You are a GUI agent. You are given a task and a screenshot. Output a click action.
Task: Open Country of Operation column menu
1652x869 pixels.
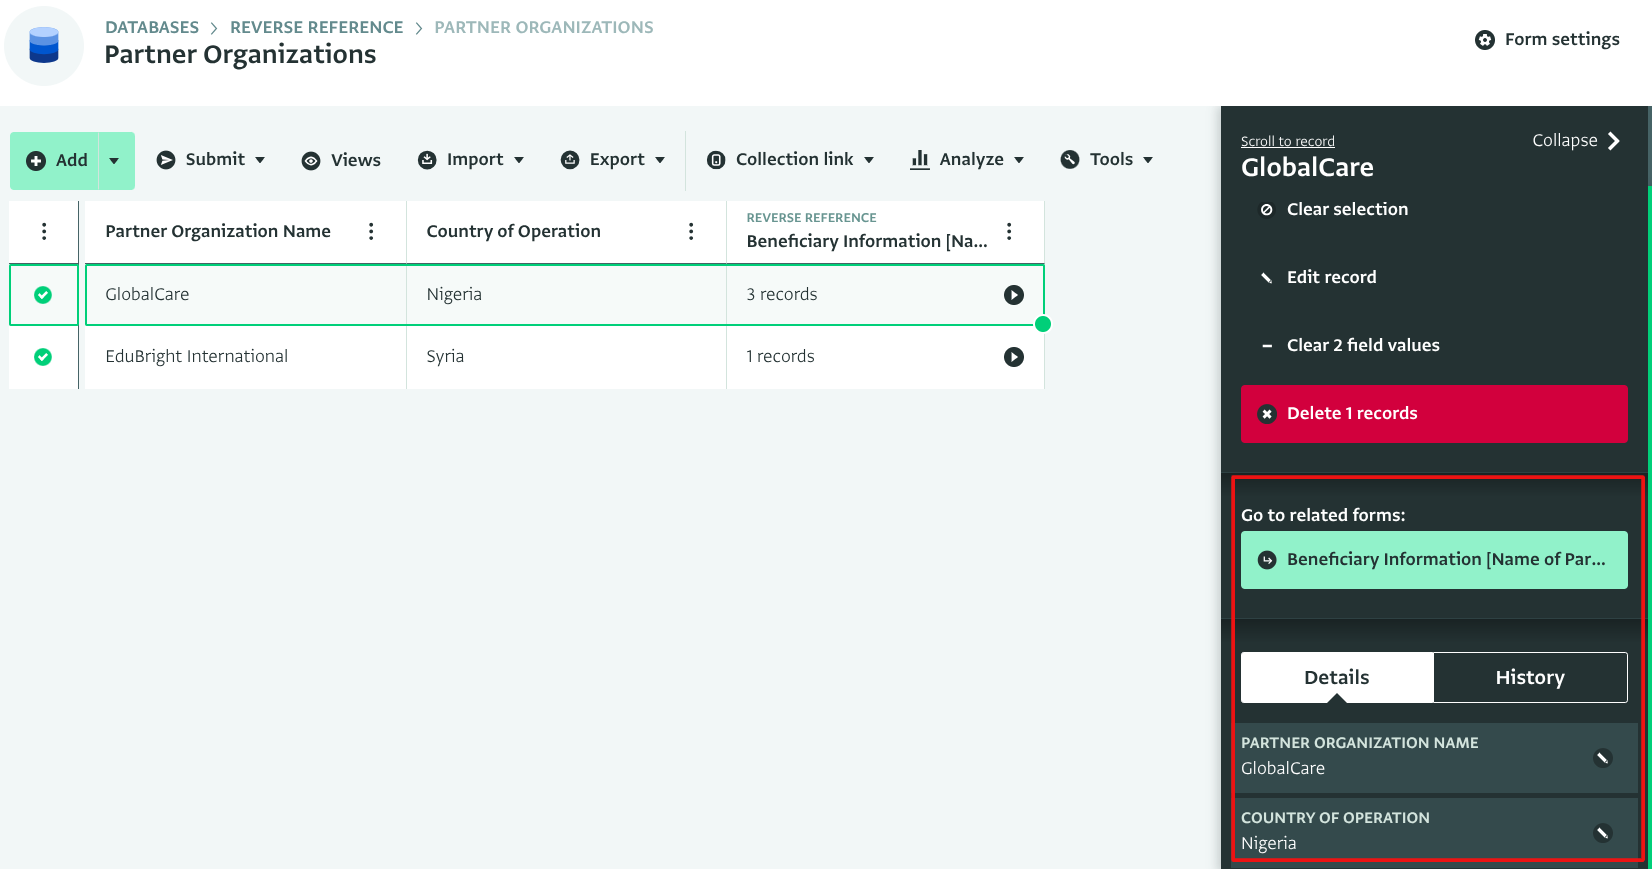691,231
